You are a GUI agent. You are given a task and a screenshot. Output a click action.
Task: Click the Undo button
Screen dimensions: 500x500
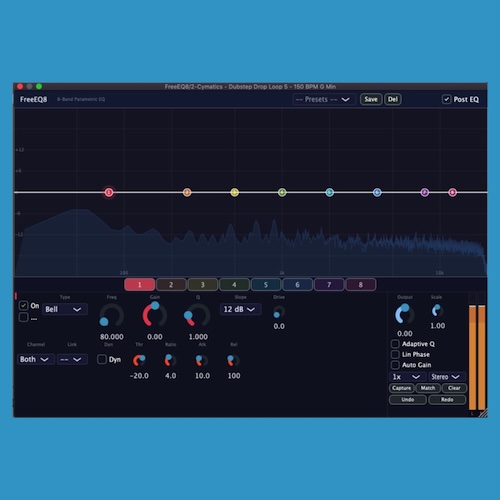[408, 400]
